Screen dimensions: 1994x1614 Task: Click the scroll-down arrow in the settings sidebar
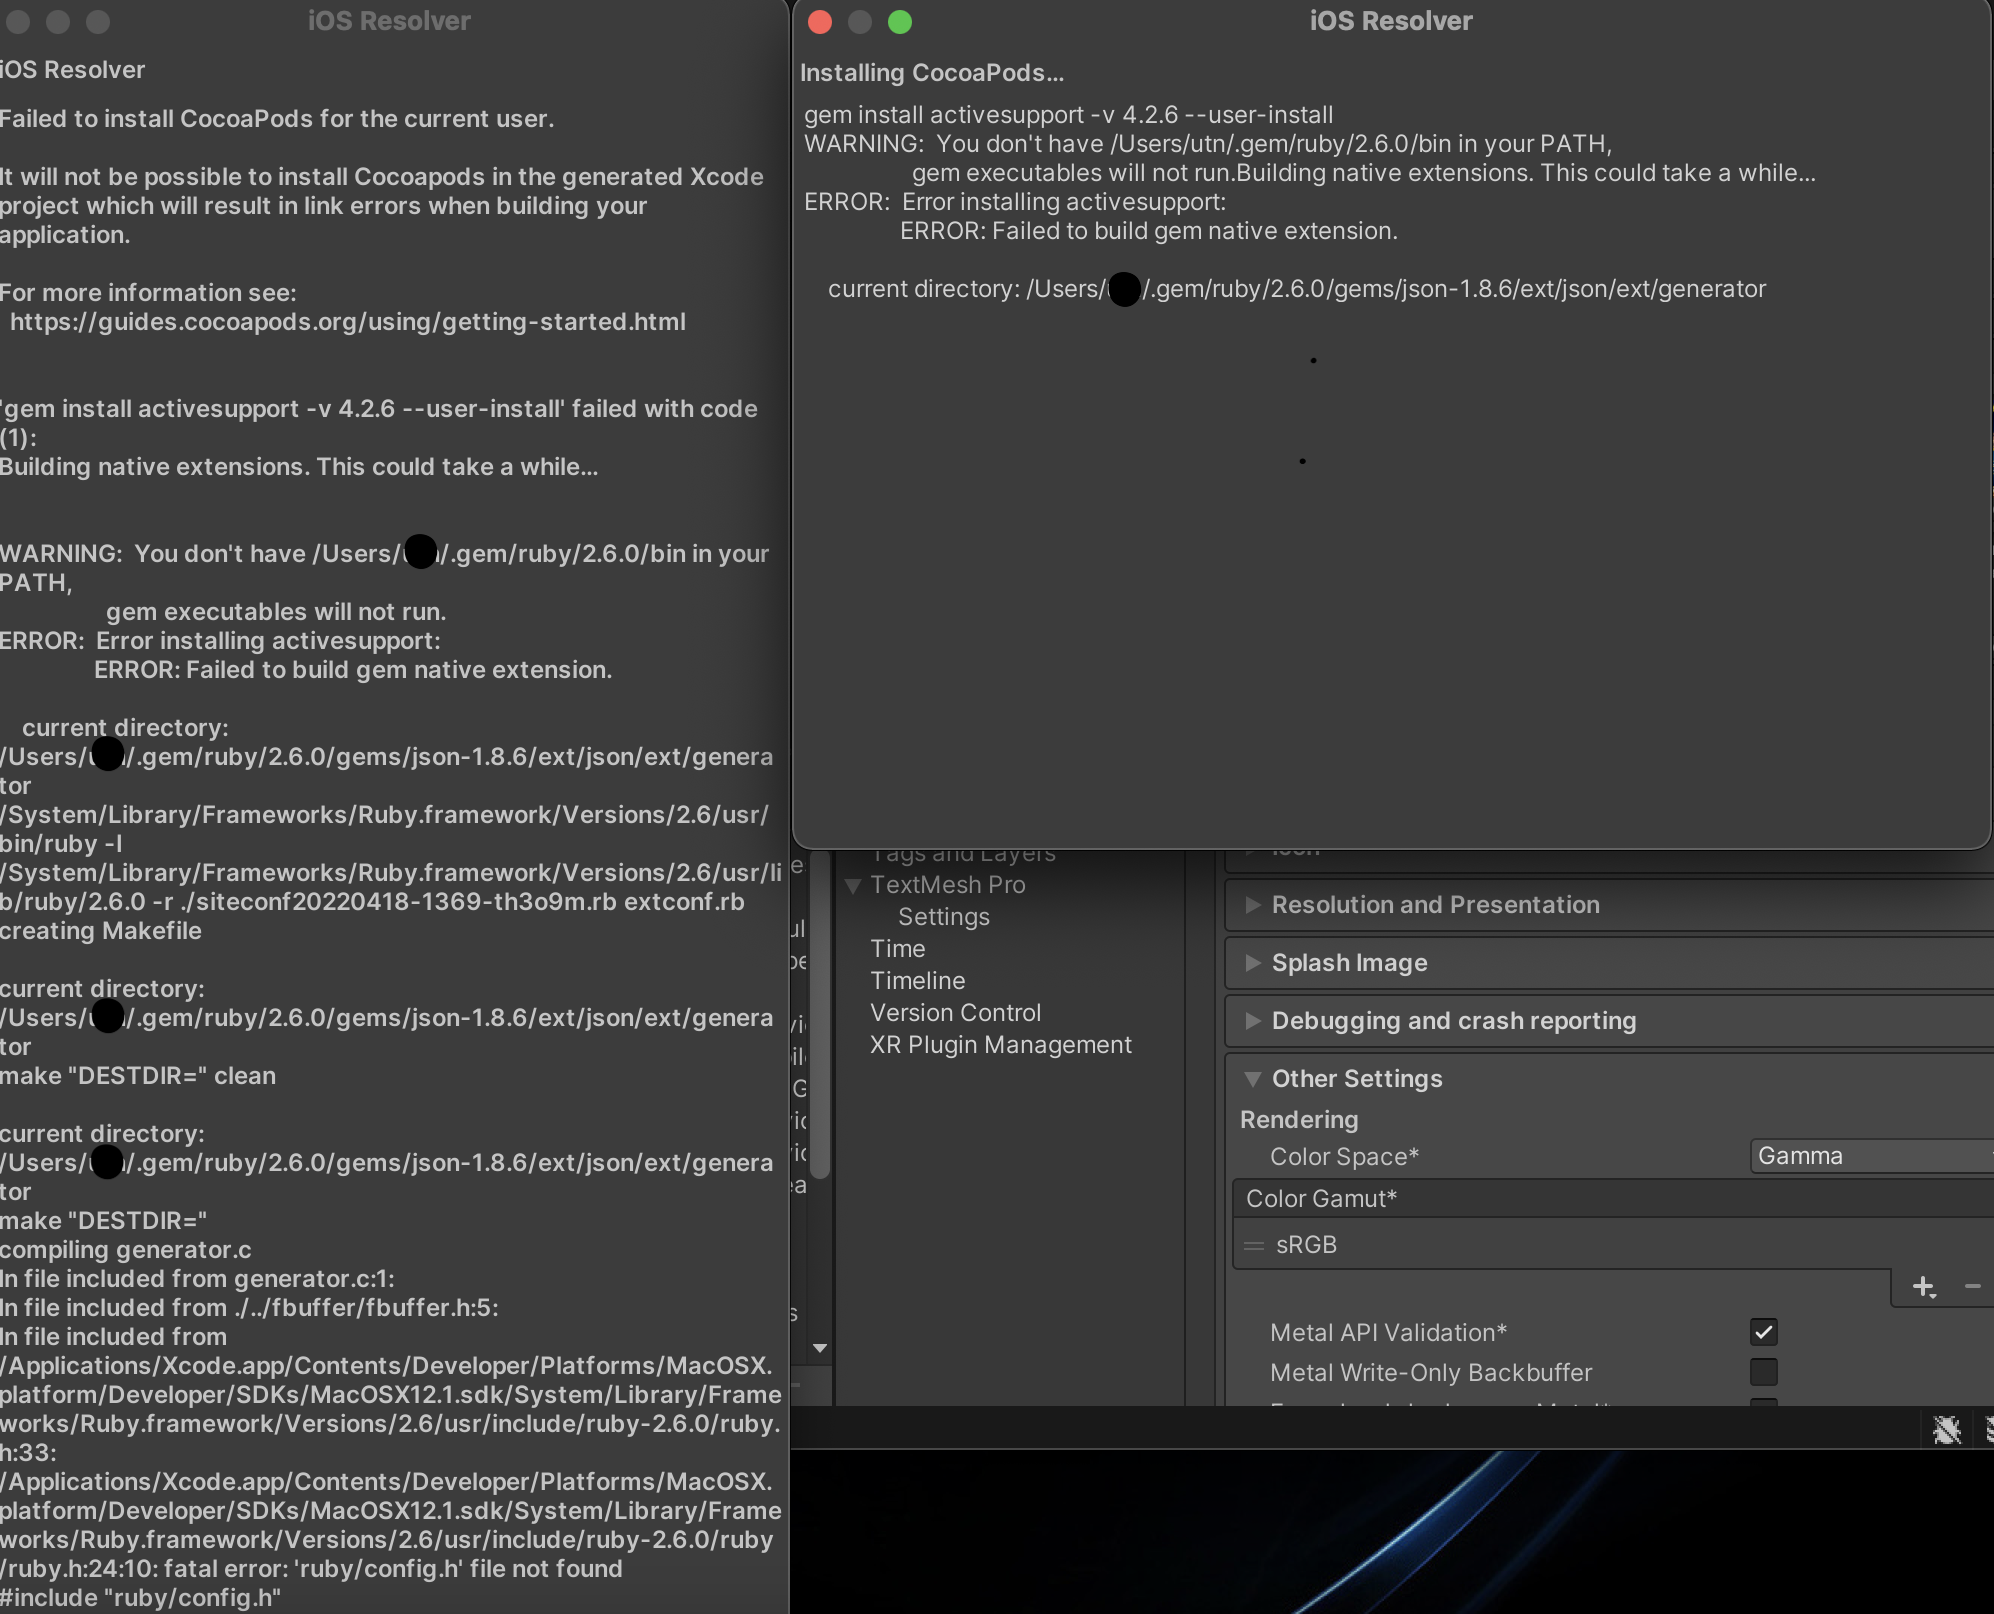tap(820, 1349)
